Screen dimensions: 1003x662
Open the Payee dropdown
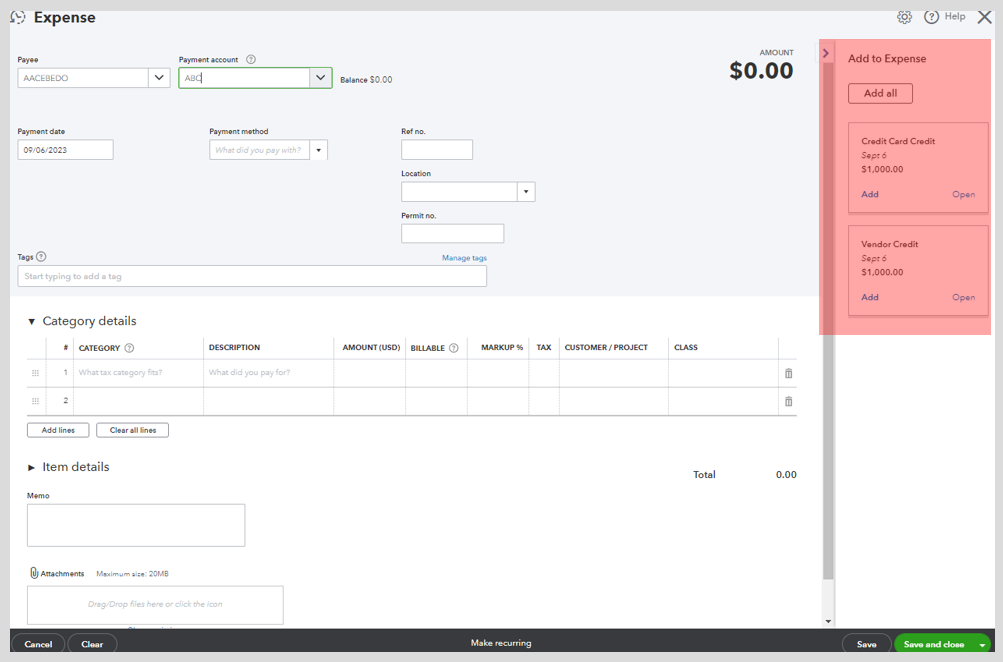(x=159, y=77)
